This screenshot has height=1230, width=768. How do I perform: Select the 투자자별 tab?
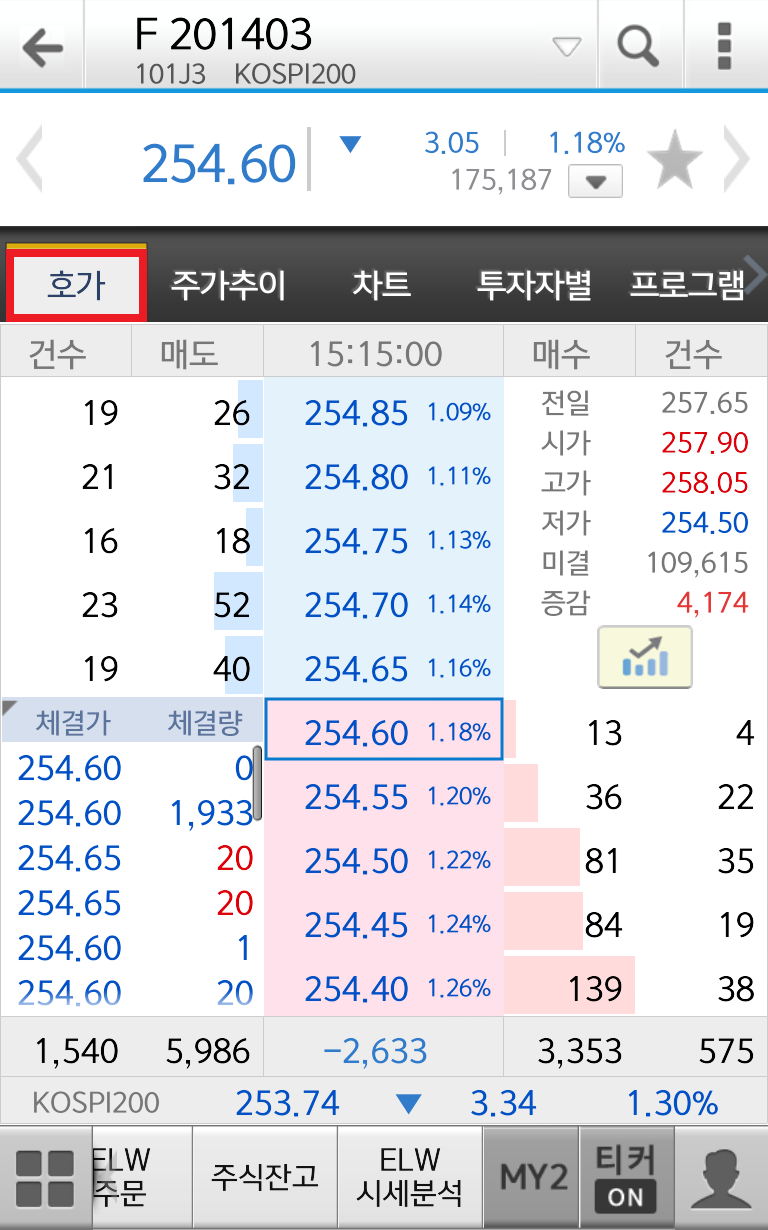(x=533, y=286)
